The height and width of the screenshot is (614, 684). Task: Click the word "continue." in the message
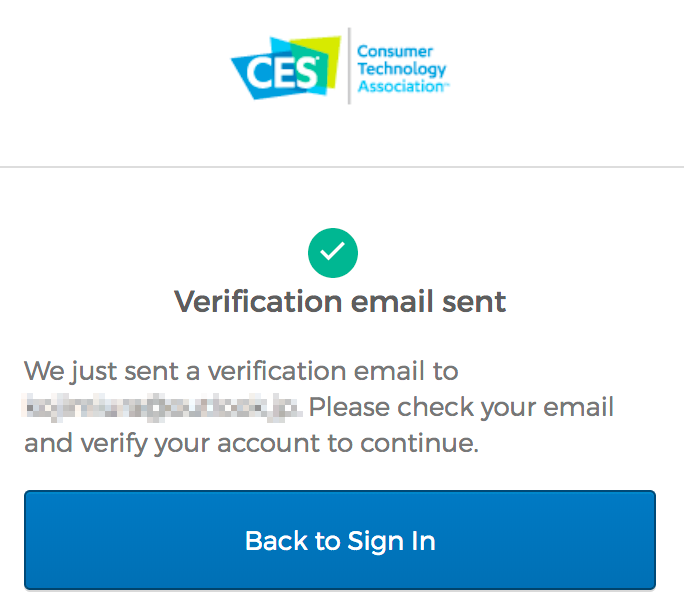pyautogui.click(x=420, y=443)
